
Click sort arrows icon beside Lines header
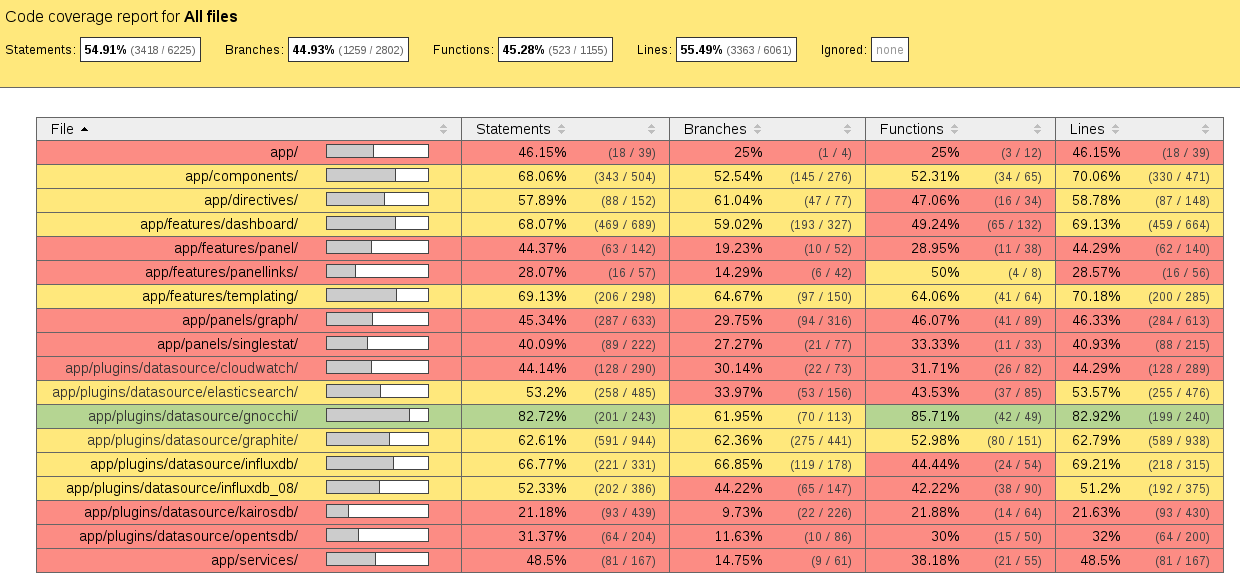tap(1116, 129)
